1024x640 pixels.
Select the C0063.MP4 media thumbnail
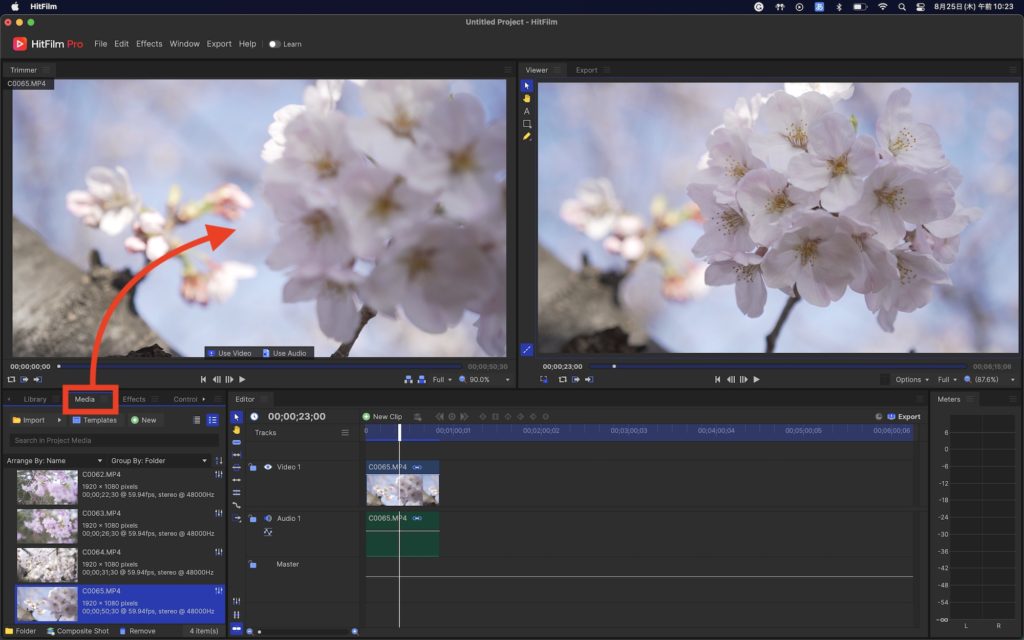(x=47, y=526)
